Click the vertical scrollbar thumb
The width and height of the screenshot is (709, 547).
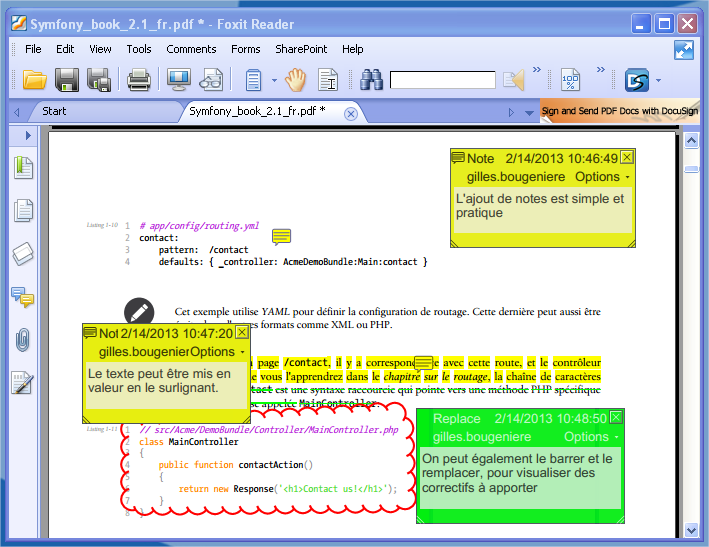pos(691,170)
